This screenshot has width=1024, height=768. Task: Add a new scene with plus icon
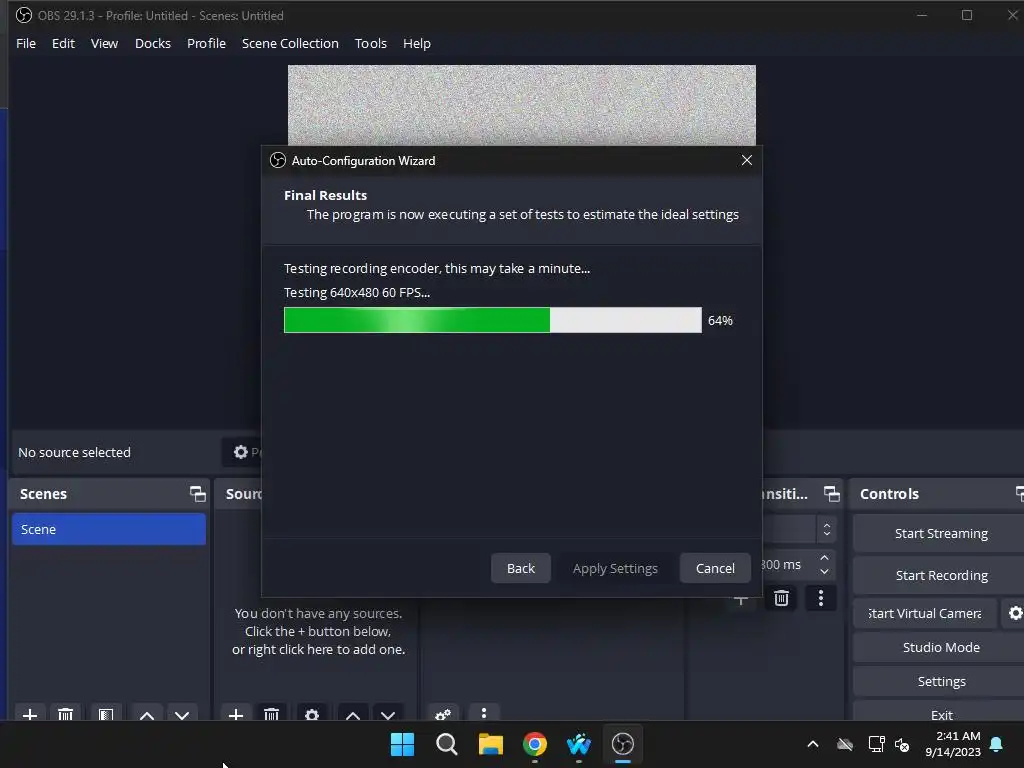[29, 714]
